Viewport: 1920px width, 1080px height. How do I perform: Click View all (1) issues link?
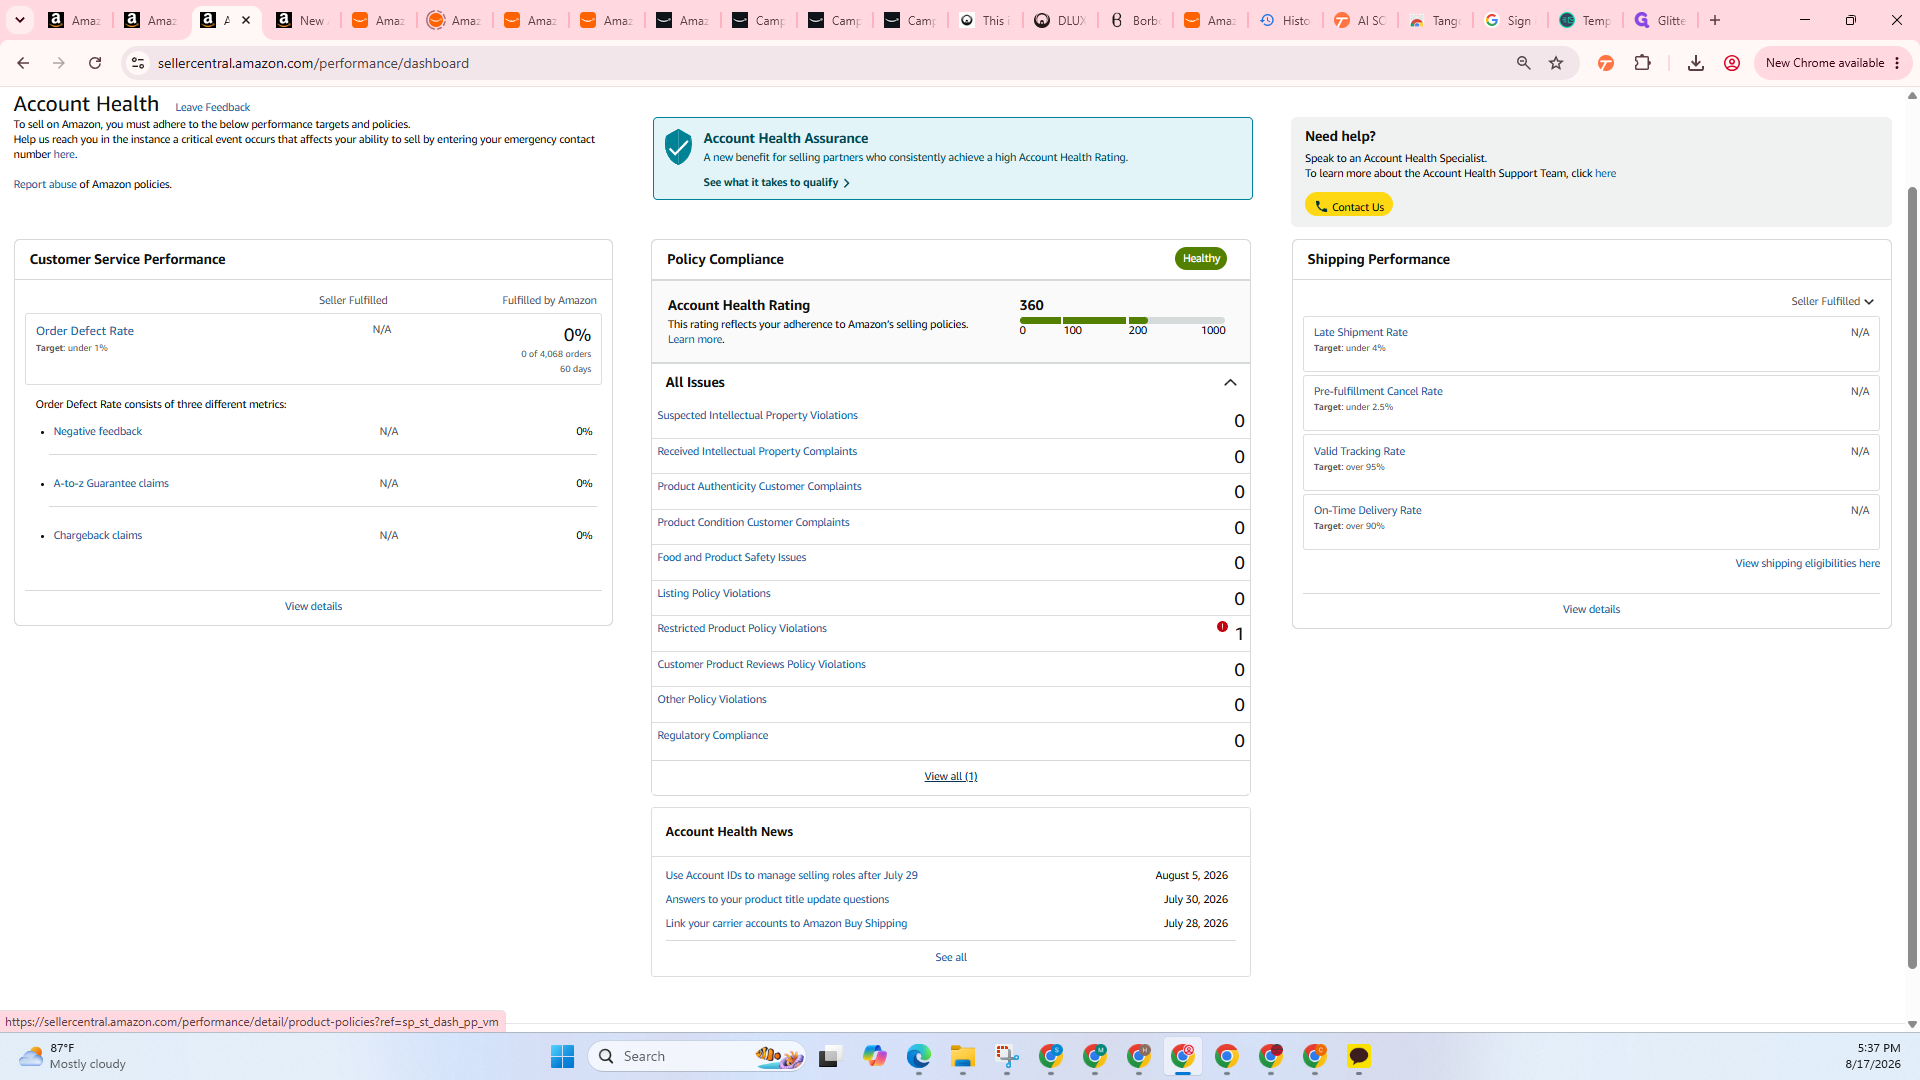(951, 777)
